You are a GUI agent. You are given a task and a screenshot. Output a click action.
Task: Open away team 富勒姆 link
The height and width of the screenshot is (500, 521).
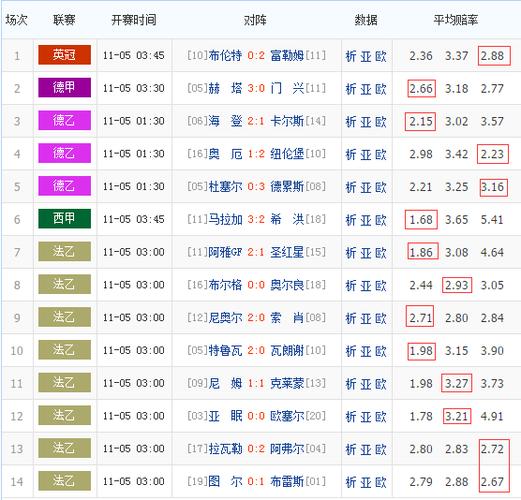[x=287, y=55]
